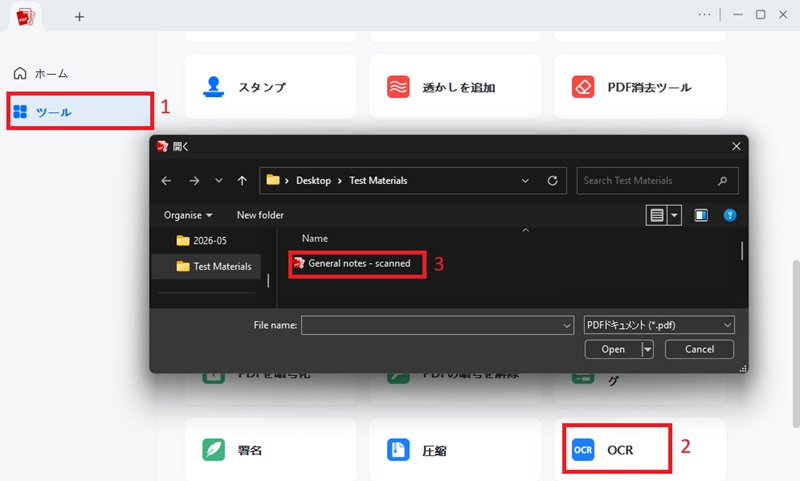The image size is (800, 481).
Task: Click the Search Test Materials field
Action: click(x=657, y=181)
